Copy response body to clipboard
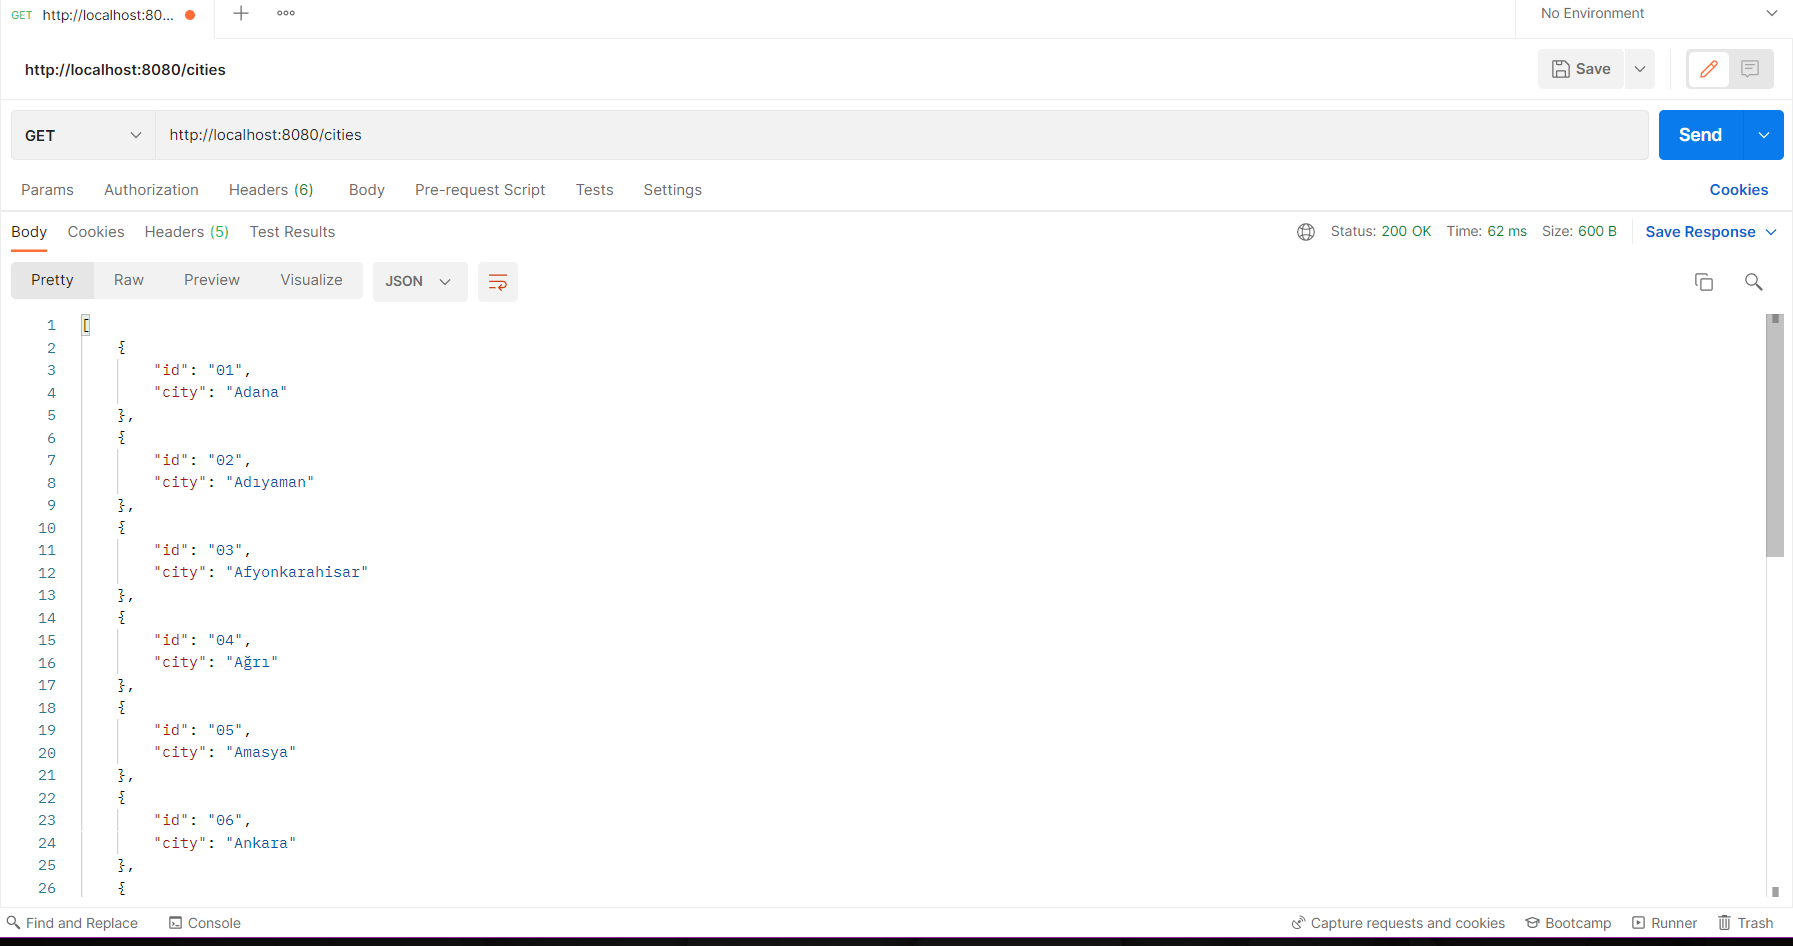The height and width of the screenshot is (946, 1793). click(x=1704, y=282)
